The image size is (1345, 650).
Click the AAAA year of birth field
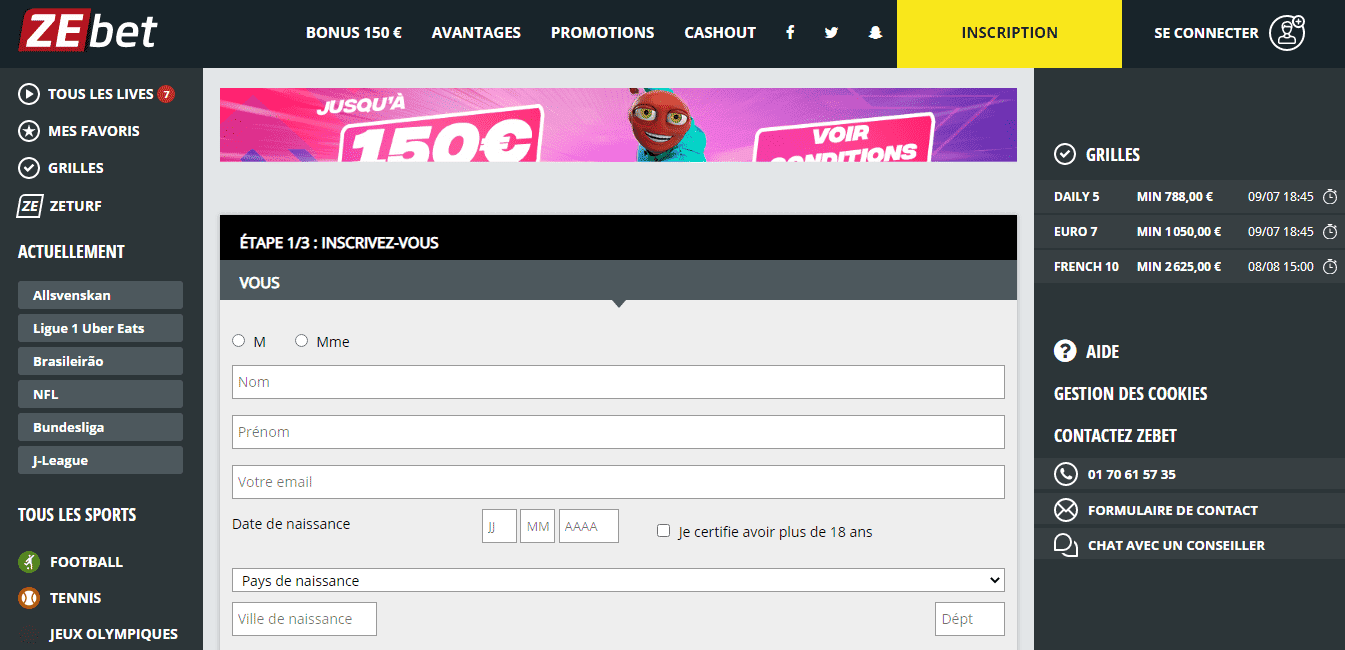[x=589, y=526]
